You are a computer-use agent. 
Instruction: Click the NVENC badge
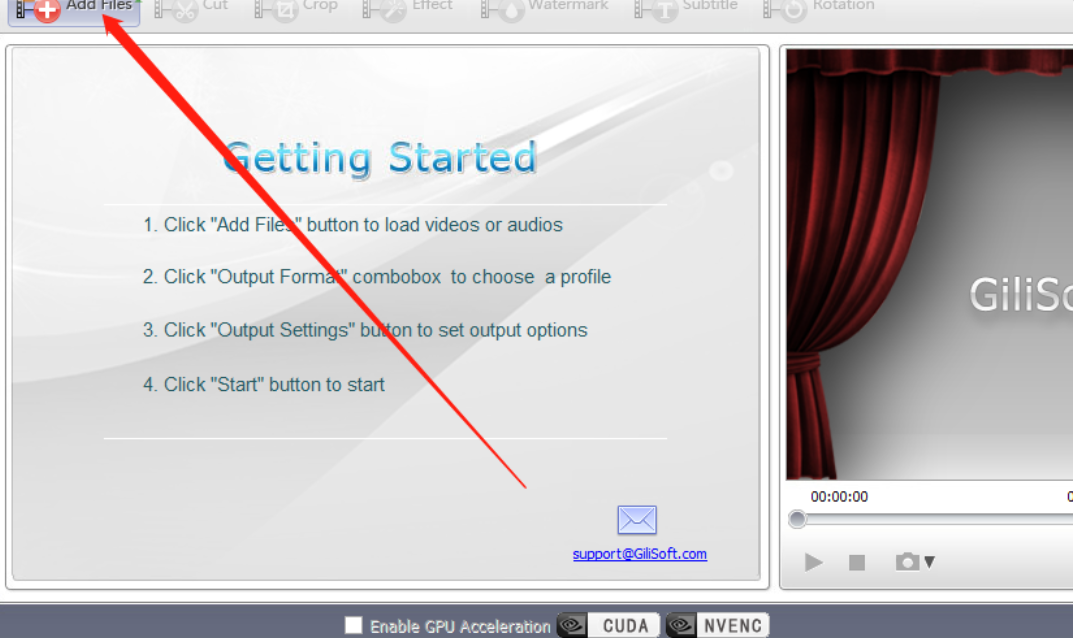tap(717, 625)
